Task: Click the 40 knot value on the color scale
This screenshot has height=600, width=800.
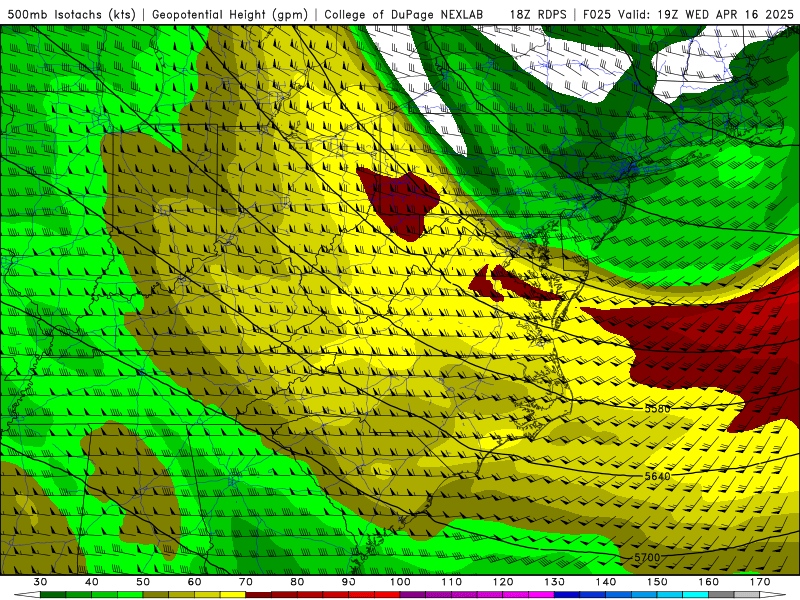Action: (92, 582)
